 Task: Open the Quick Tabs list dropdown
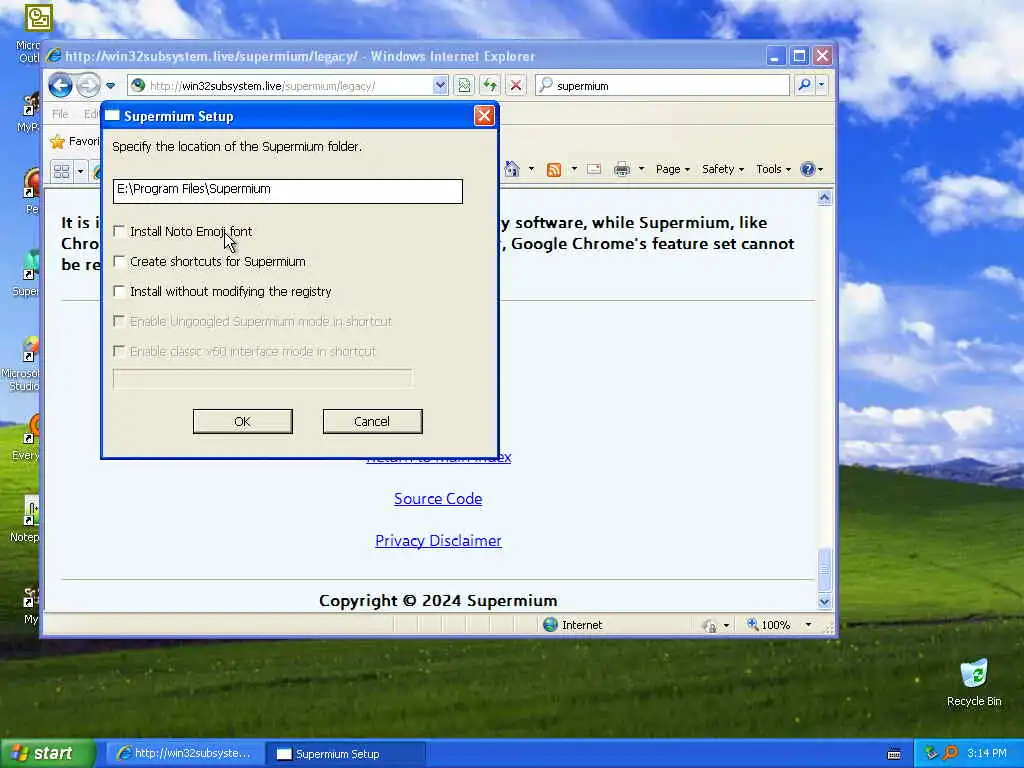80,172
